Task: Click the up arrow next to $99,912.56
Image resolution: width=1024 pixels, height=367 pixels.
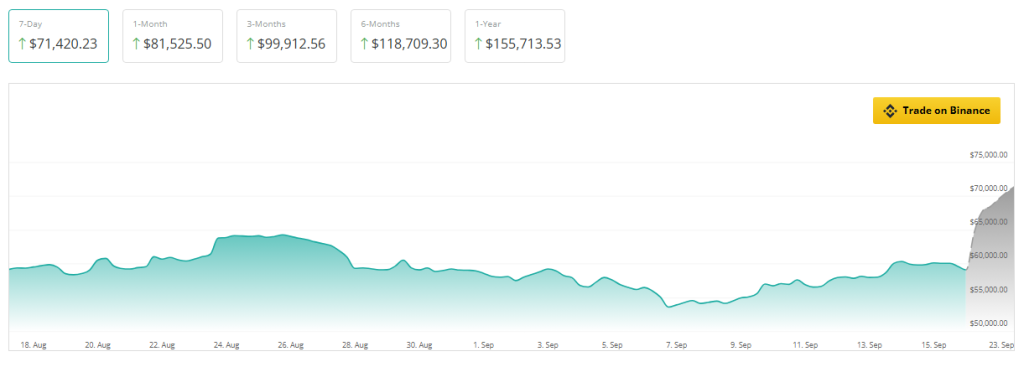Action: (250, 44)
